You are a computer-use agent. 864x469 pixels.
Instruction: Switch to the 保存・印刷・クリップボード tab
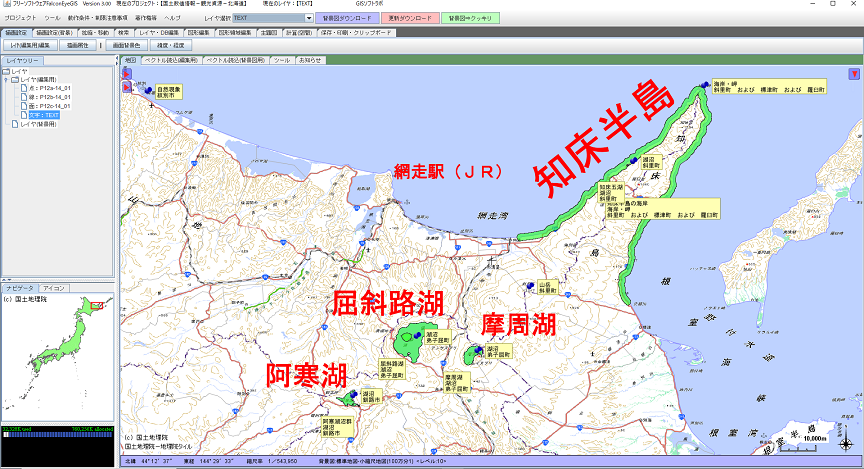tap(356, 33)
